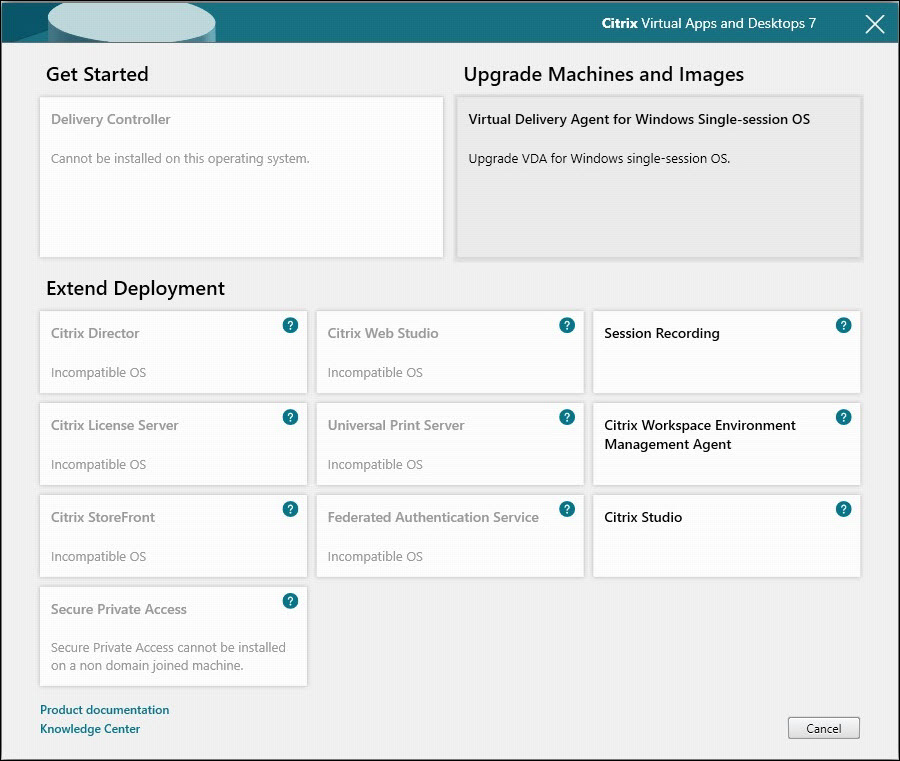
Task: Click the help icon on Citrix Studio tile
Action: 843,509
